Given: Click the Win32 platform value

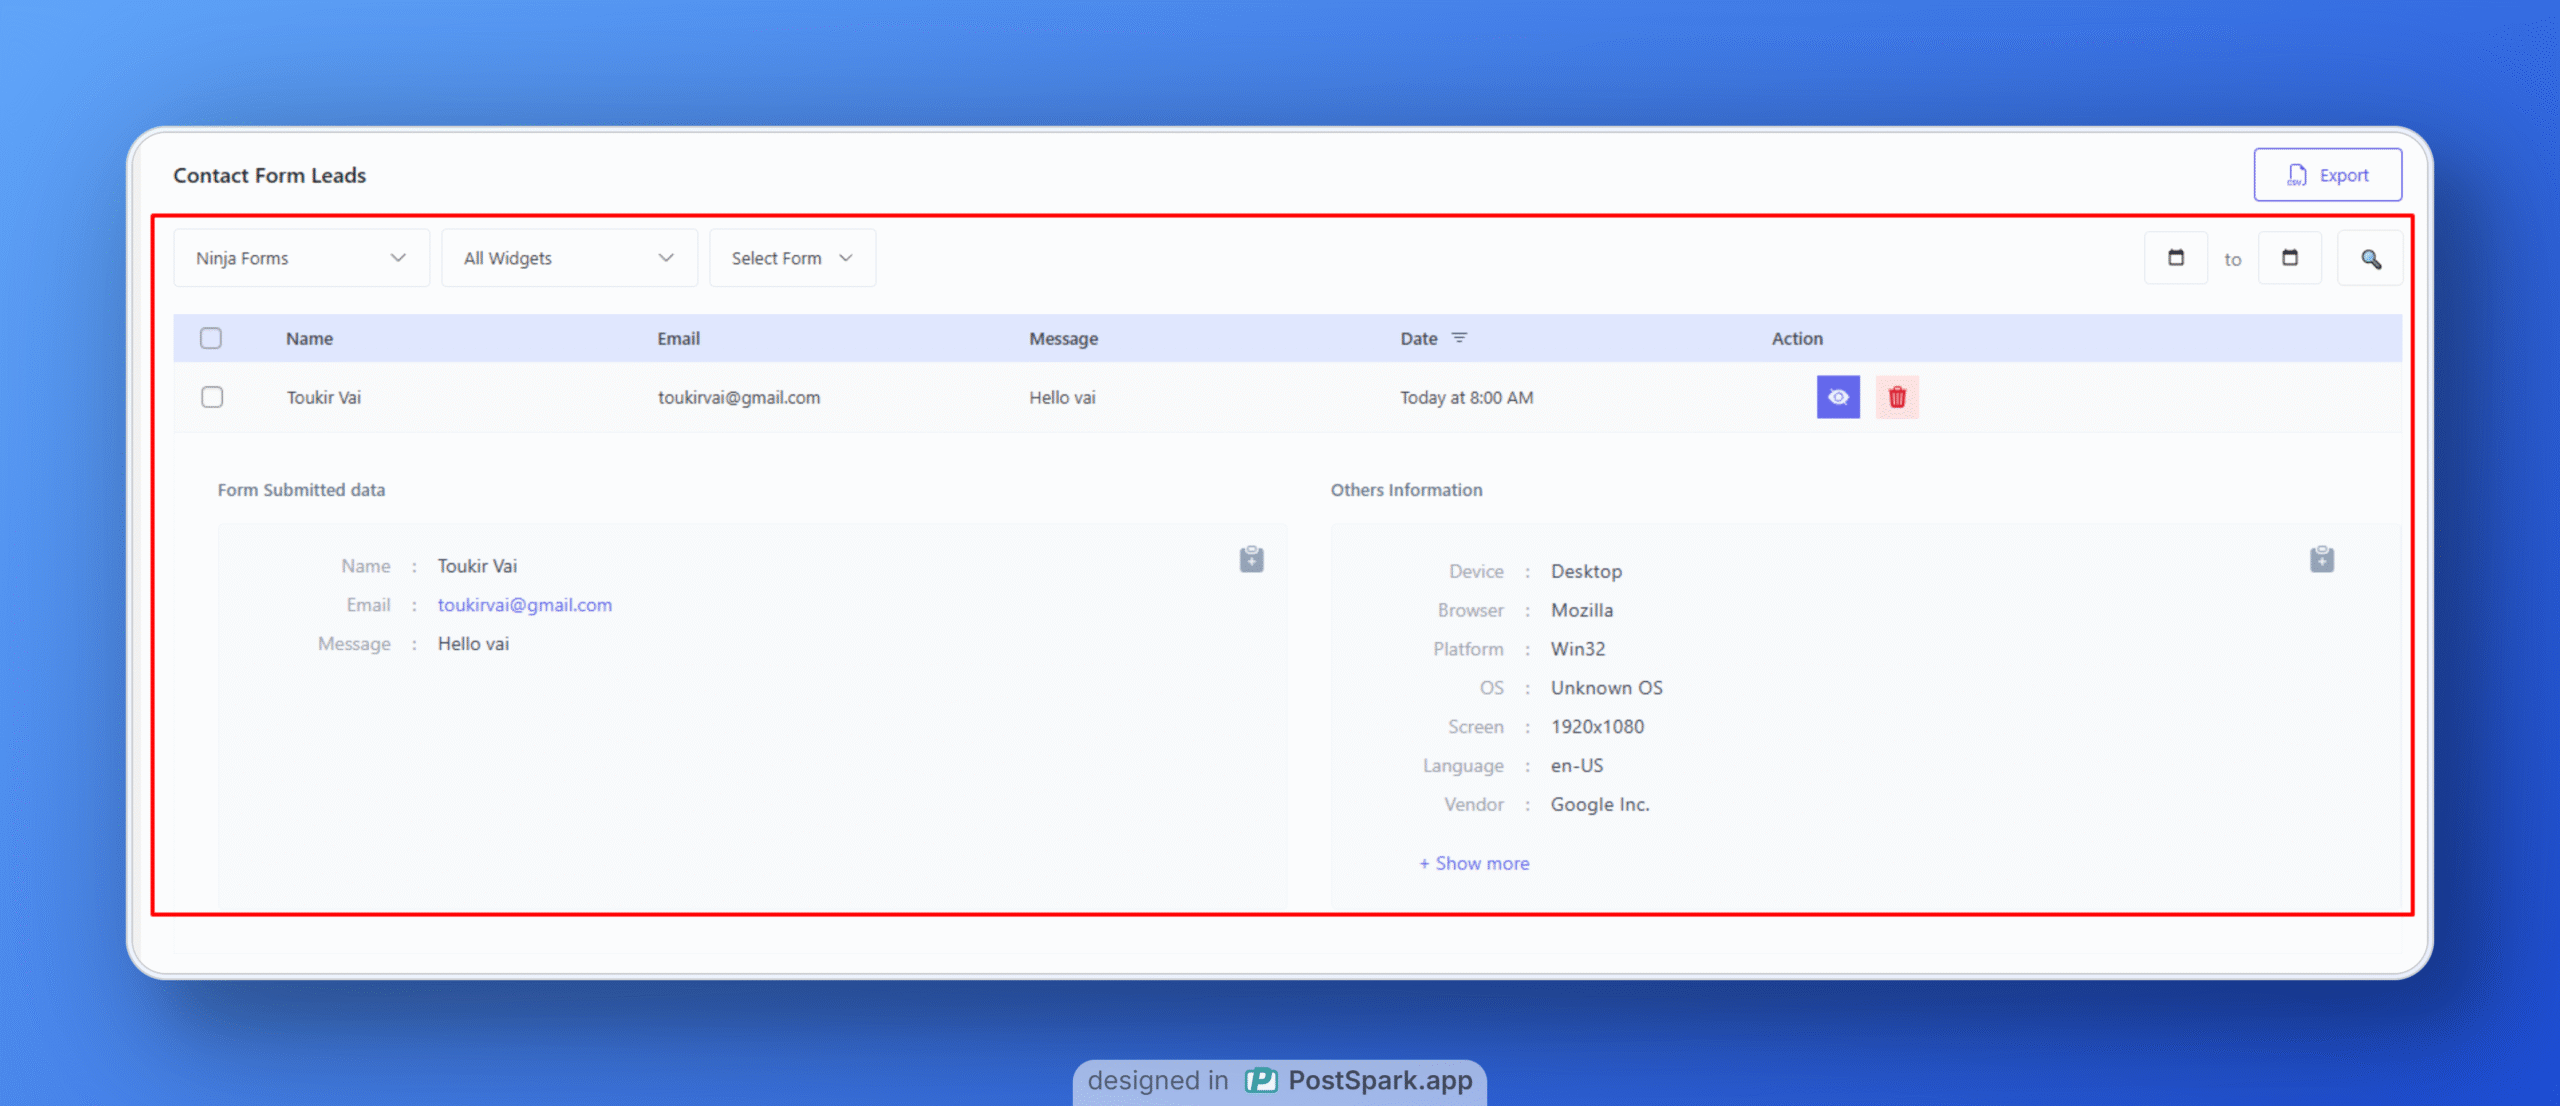Looking at the screenshot, I should click(1578, 649).
